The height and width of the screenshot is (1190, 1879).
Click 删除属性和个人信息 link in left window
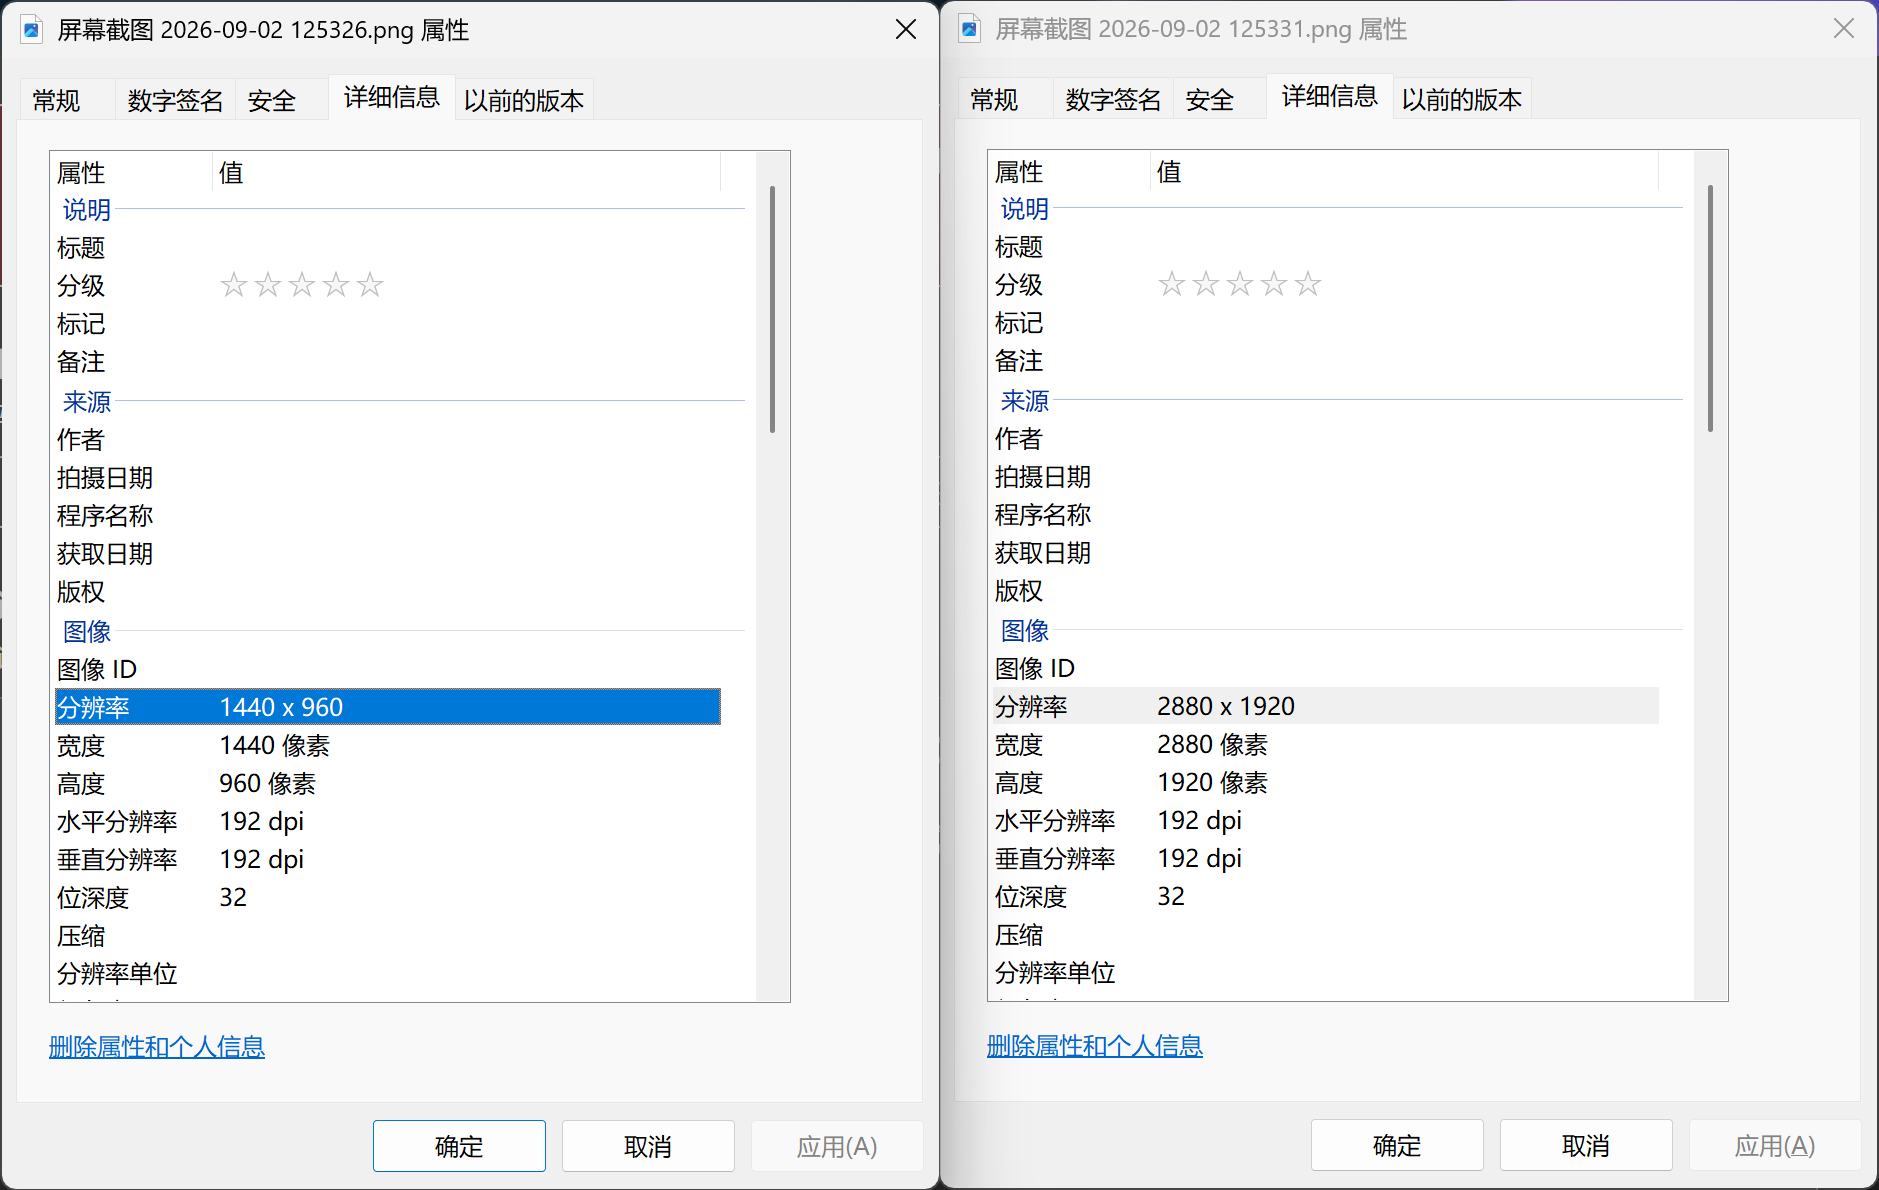click(157, 1047)
